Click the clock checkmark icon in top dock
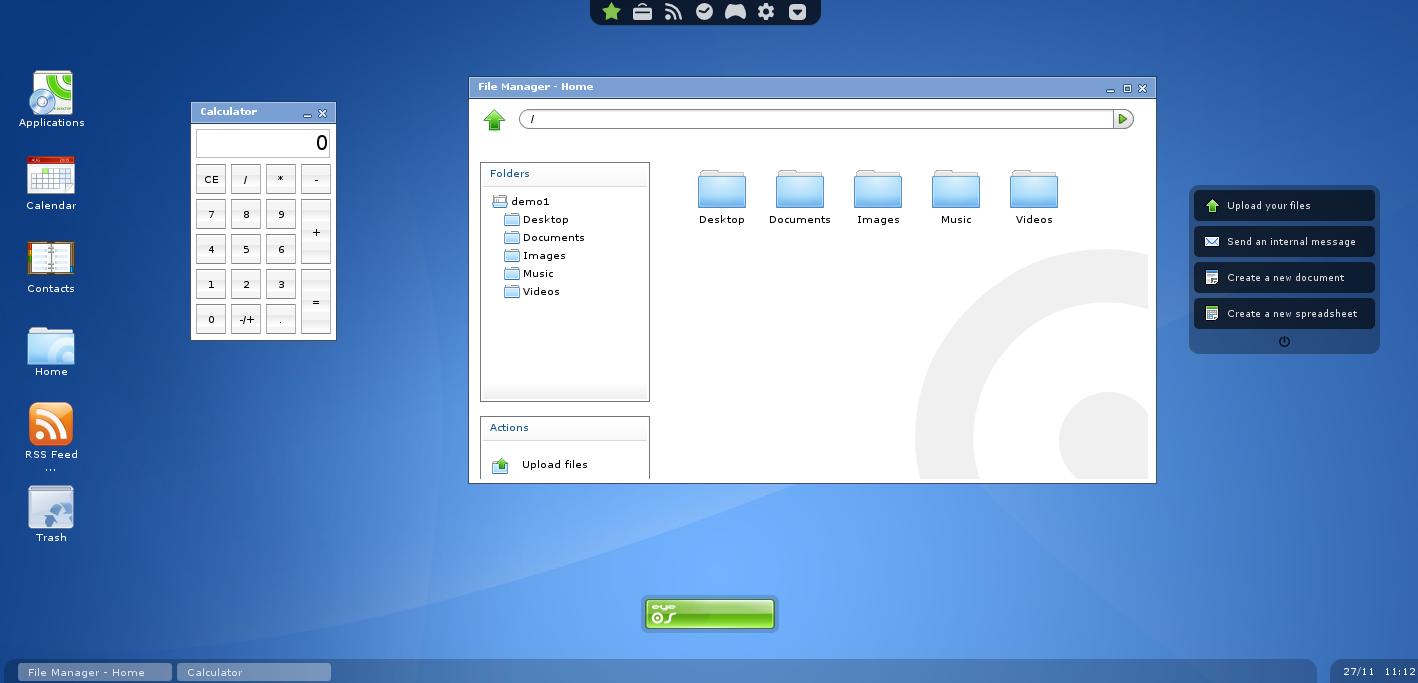This screenshot has height=683, width=1418. [705, 12]
